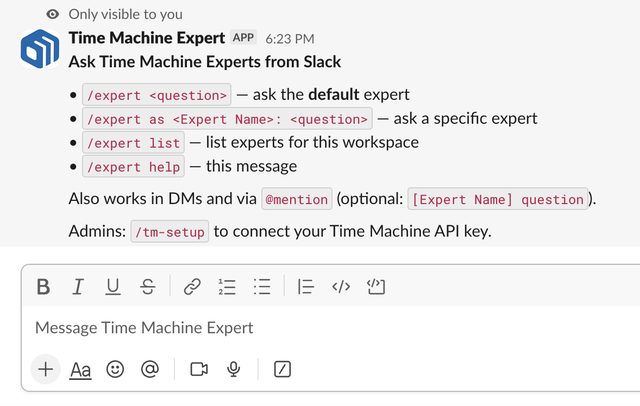The height and width of the screenshot is (406, 640).
Task: Insert a code block
Action: pyautogui.click(x=376, y=286)
